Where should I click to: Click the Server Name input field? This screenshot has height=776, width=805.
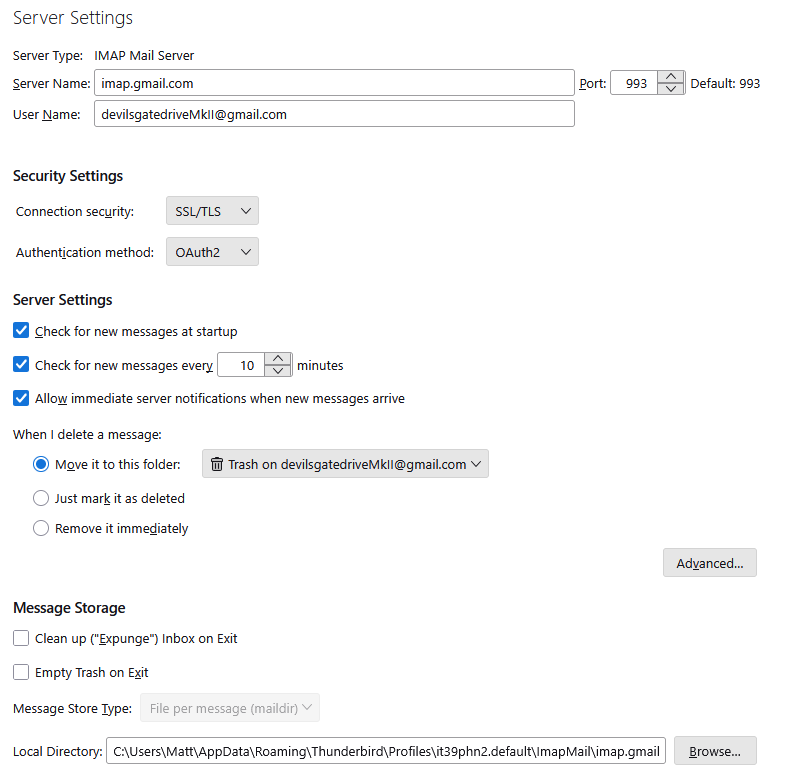(334, 83)
